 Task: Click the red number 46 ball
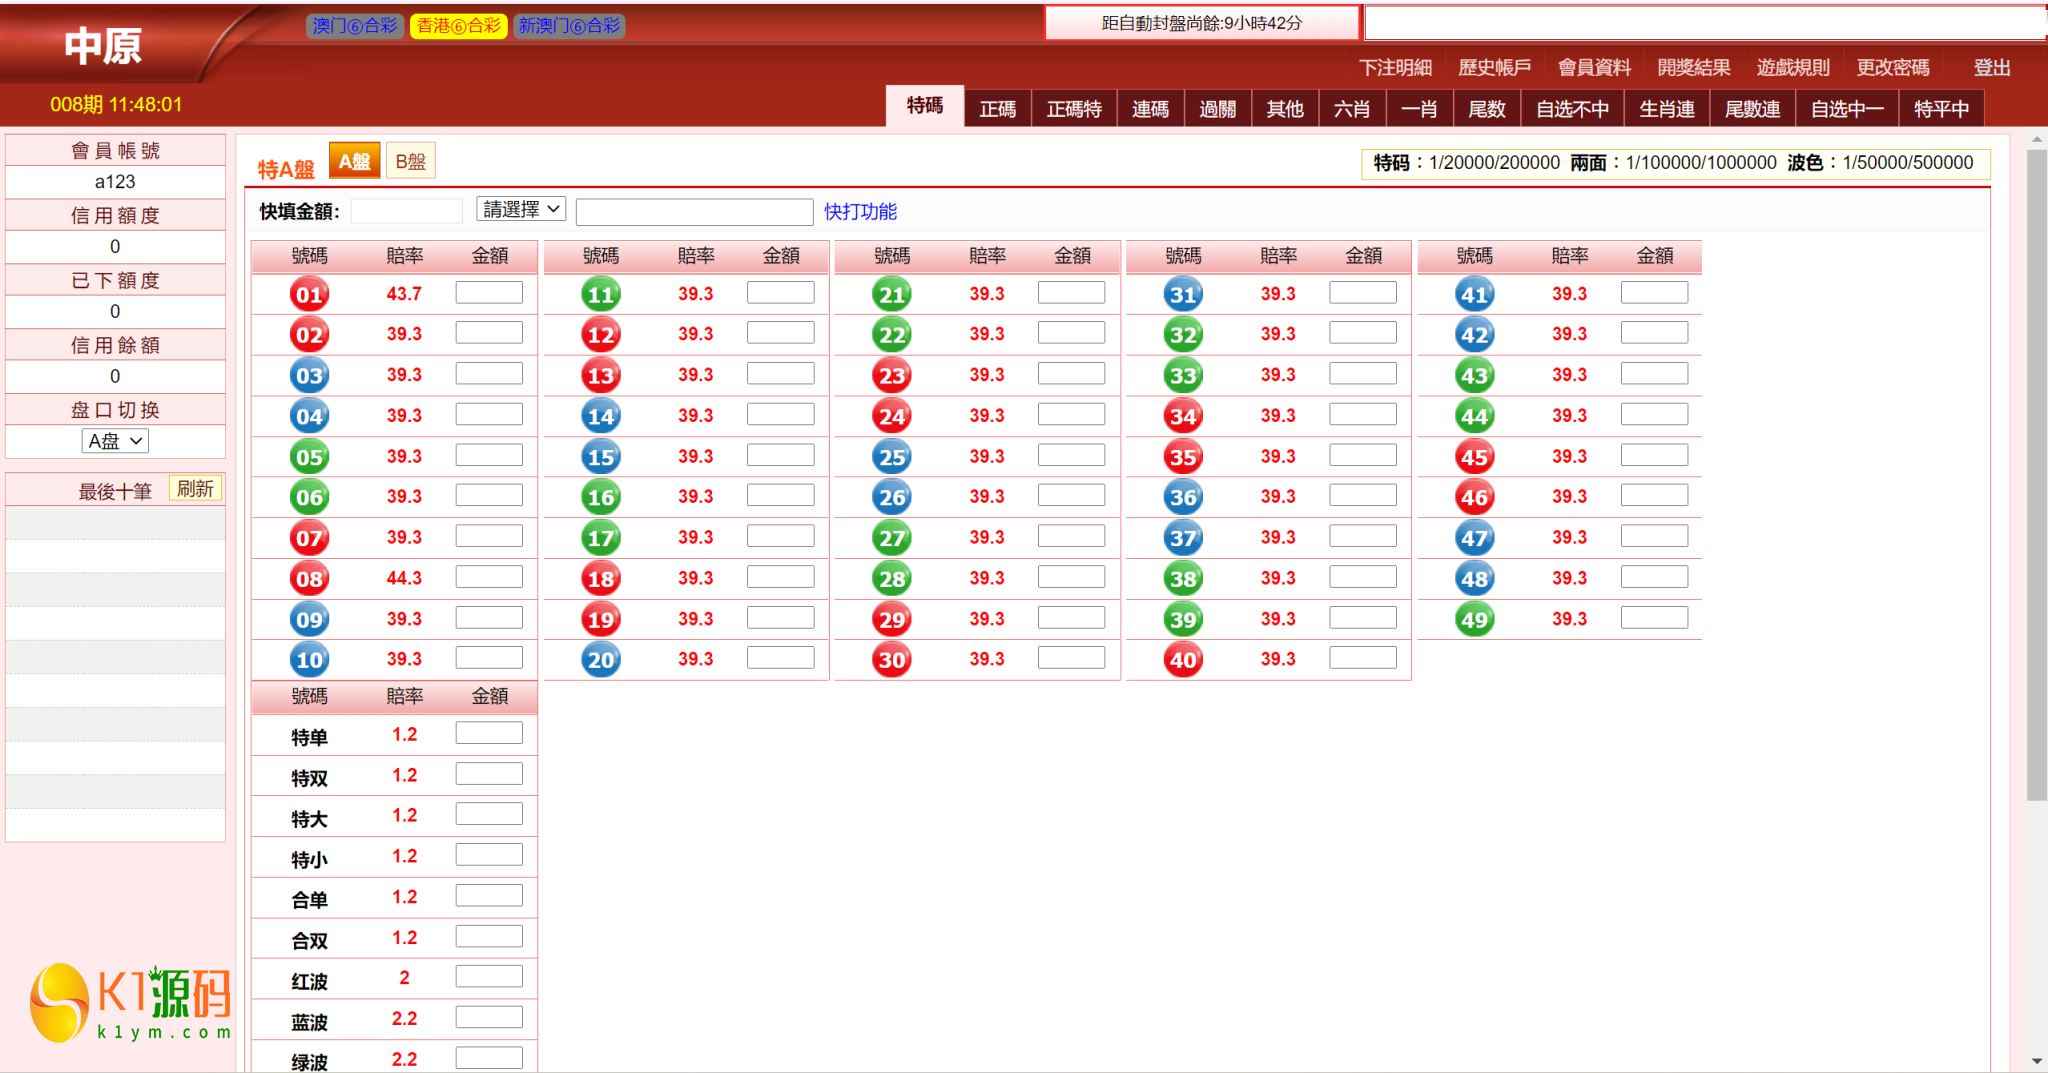(x=1474, y=497)
